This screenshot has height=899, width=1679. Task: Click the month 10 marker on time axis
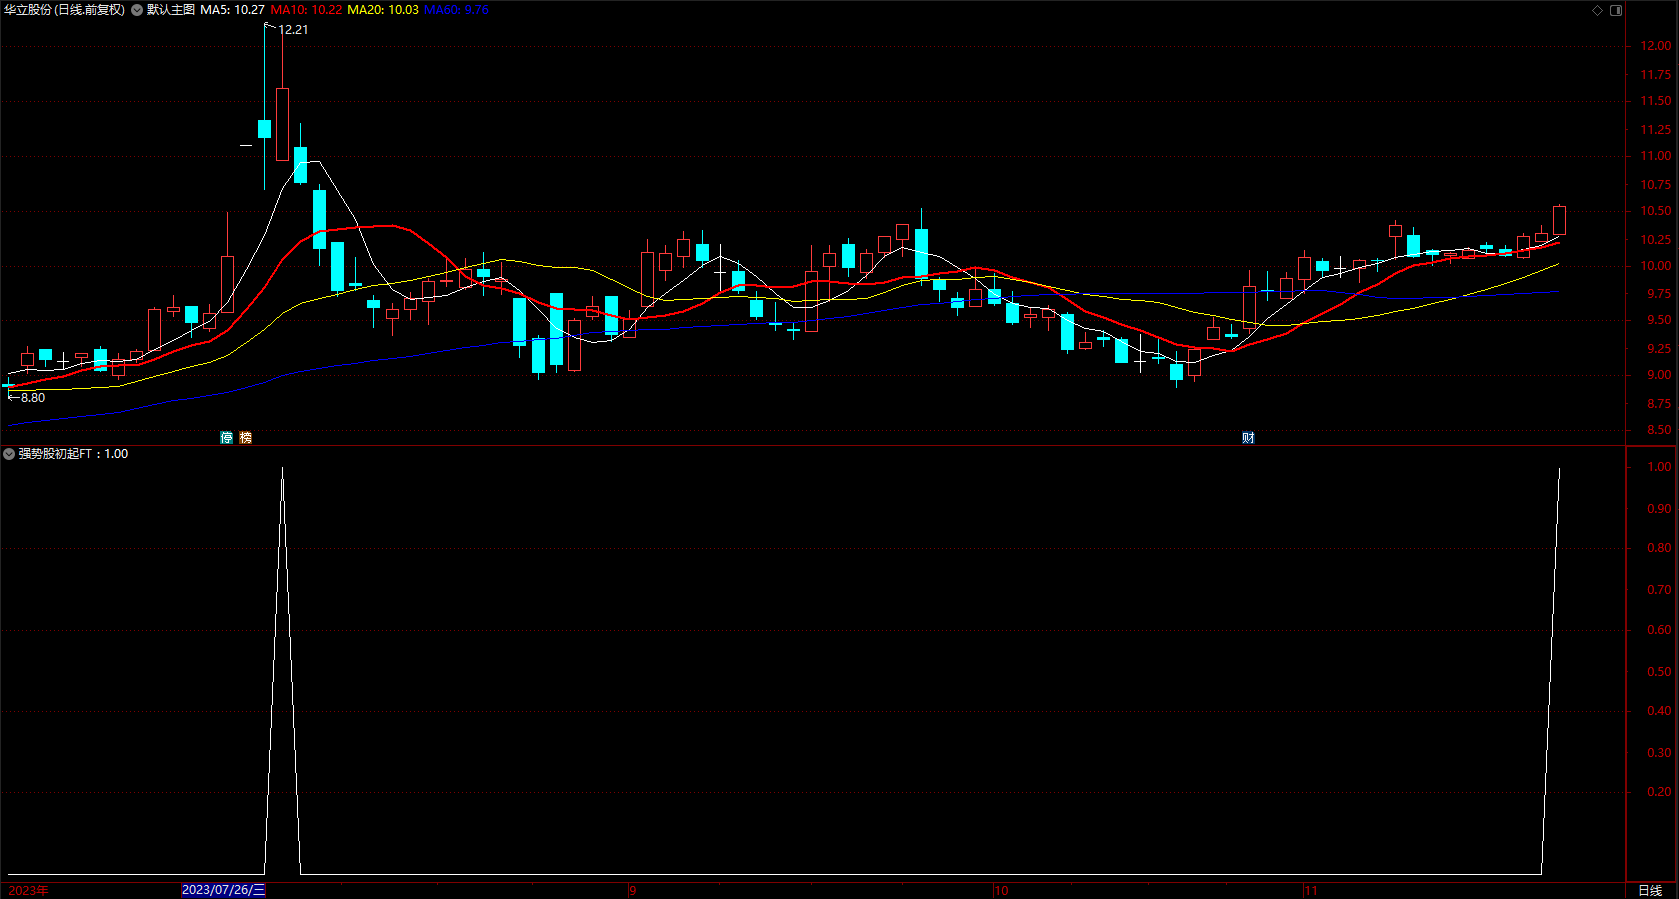coord(1001,891)
